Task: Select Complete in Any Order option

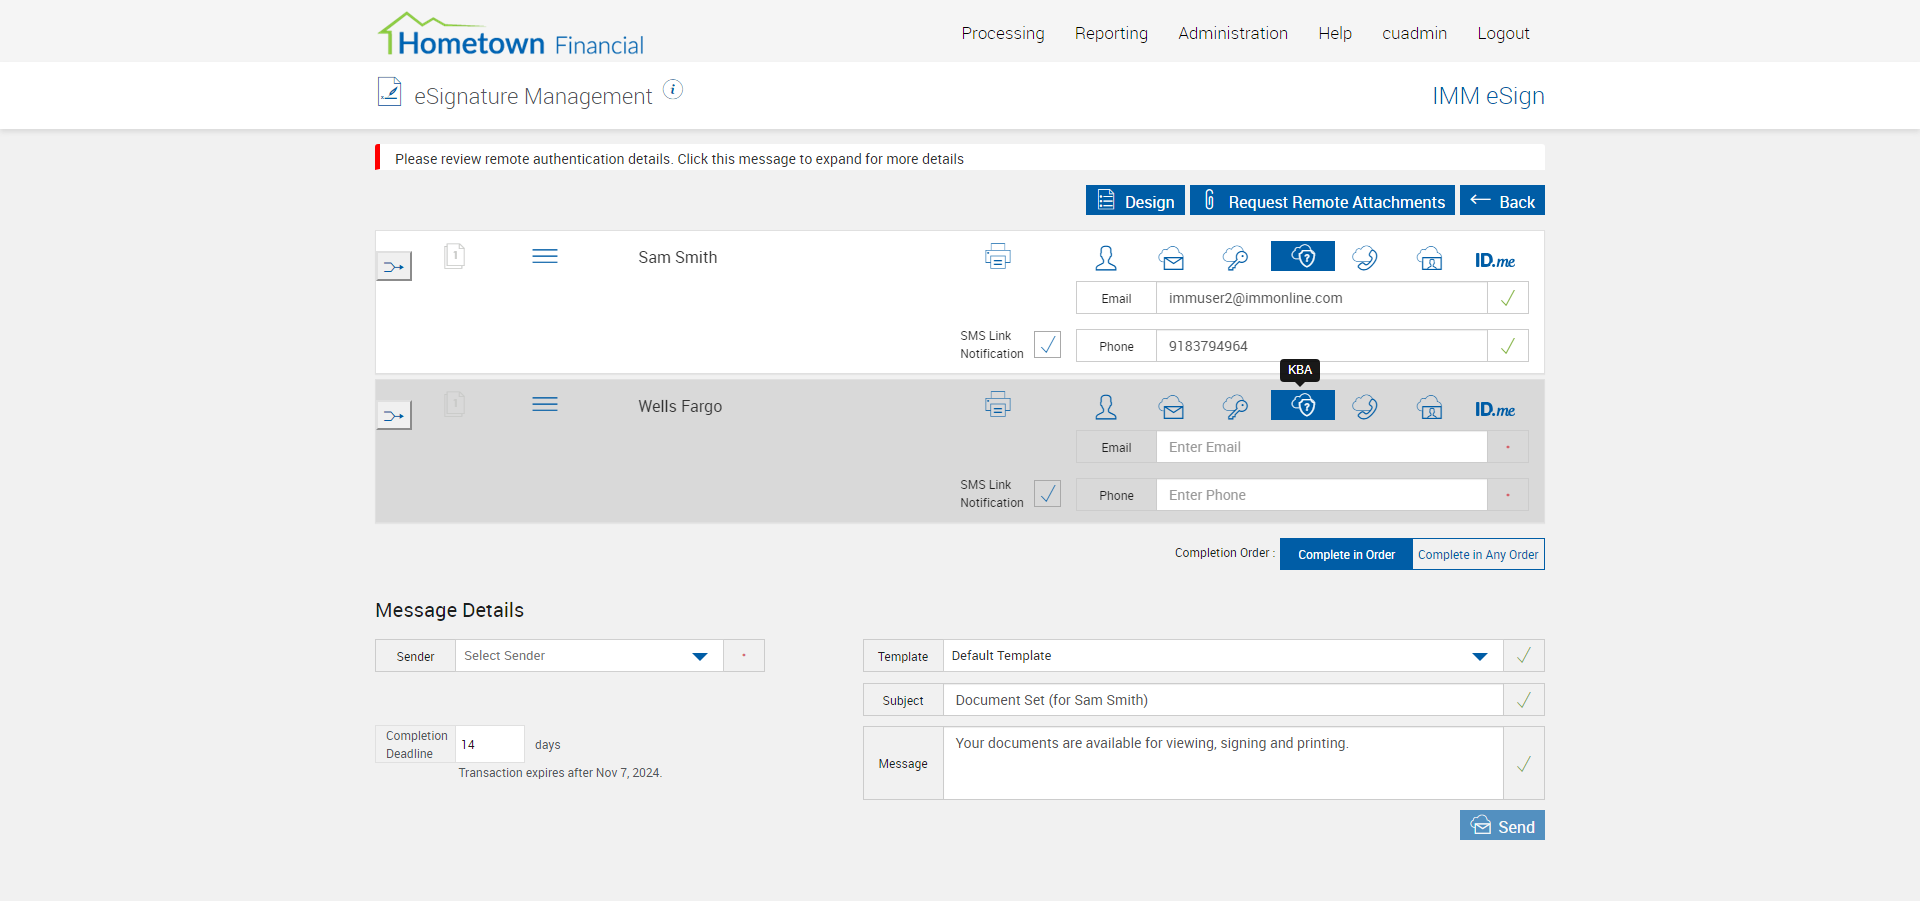Action: point(1478,554)
